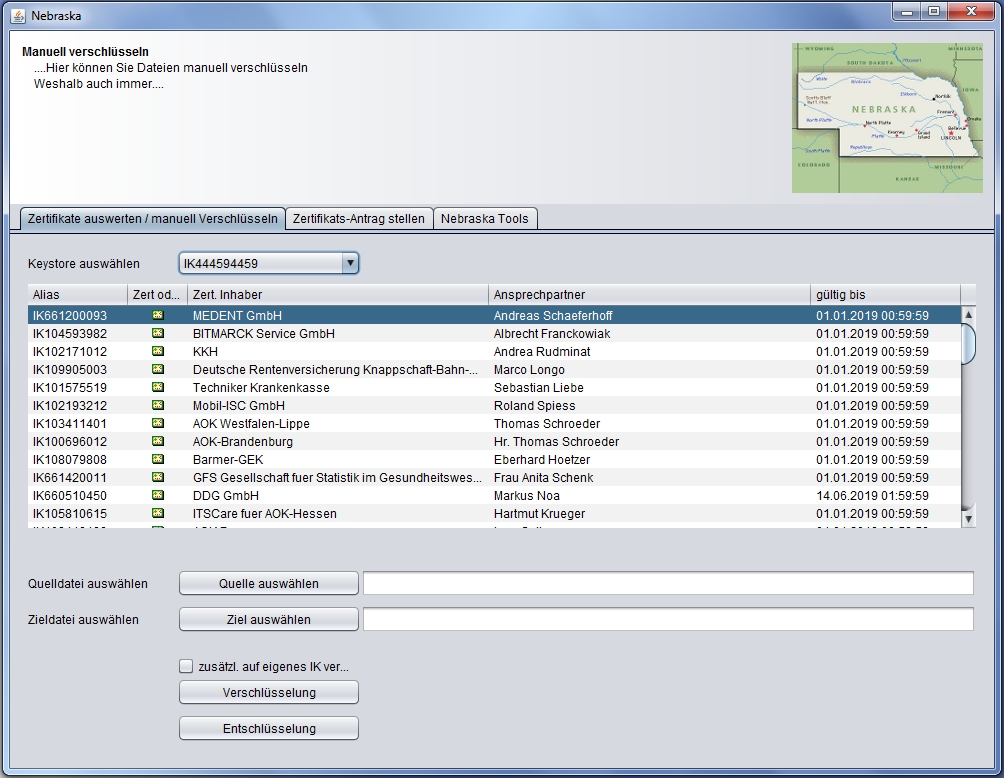Image resolution: width=1004 pixels, height=778 pixels.
Task: Click the Zieldatei path input field
Action: 668,619
